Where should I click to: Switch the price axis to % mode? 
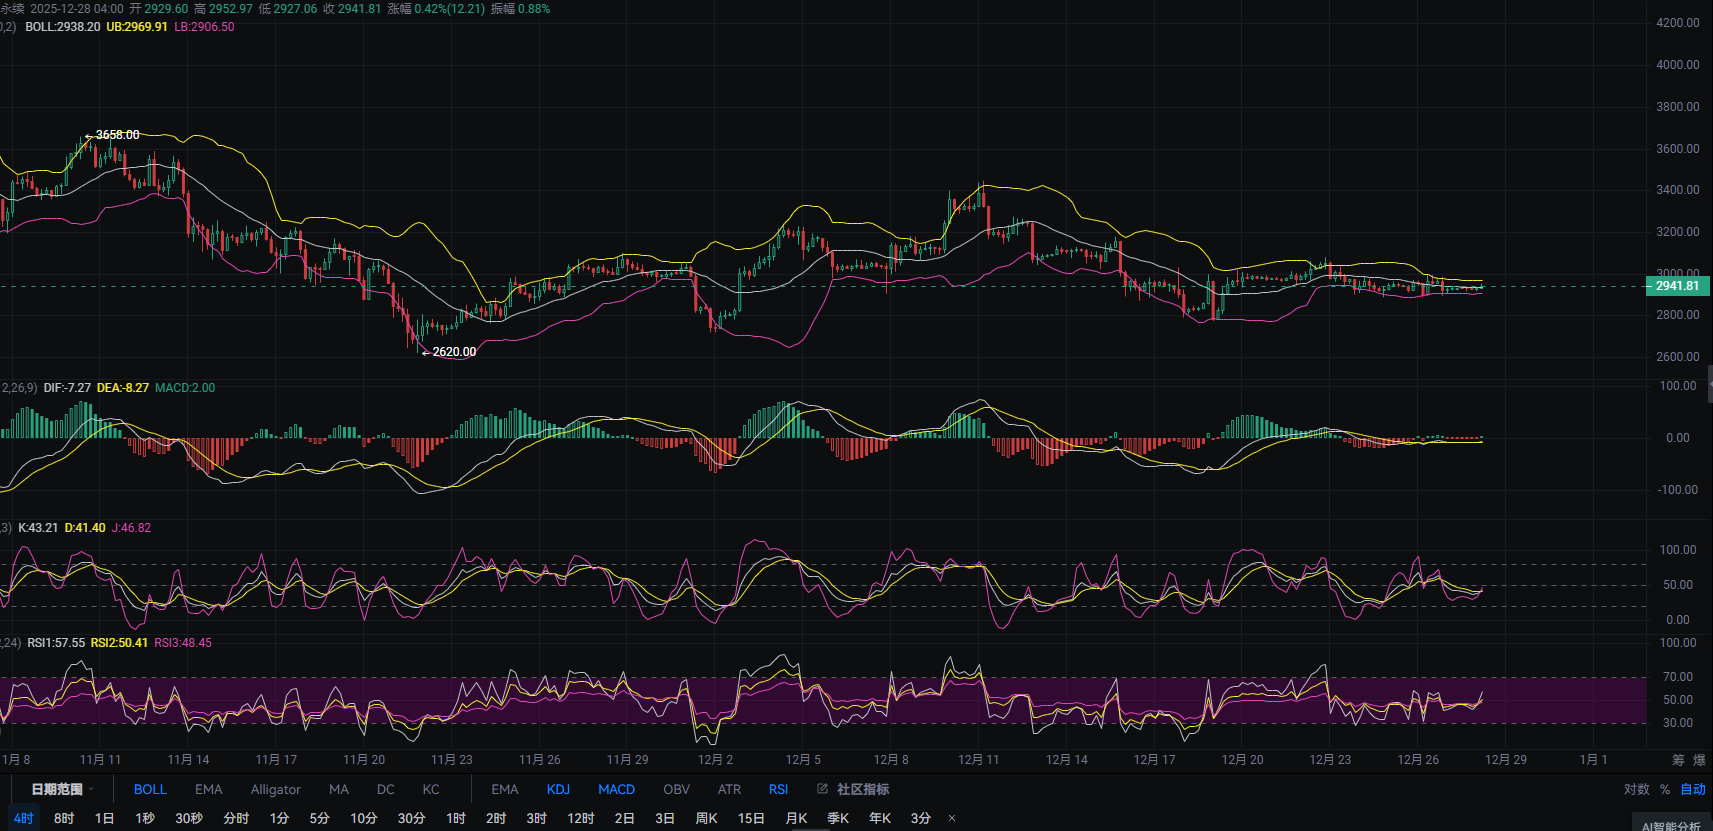(x=1665, y=789)
